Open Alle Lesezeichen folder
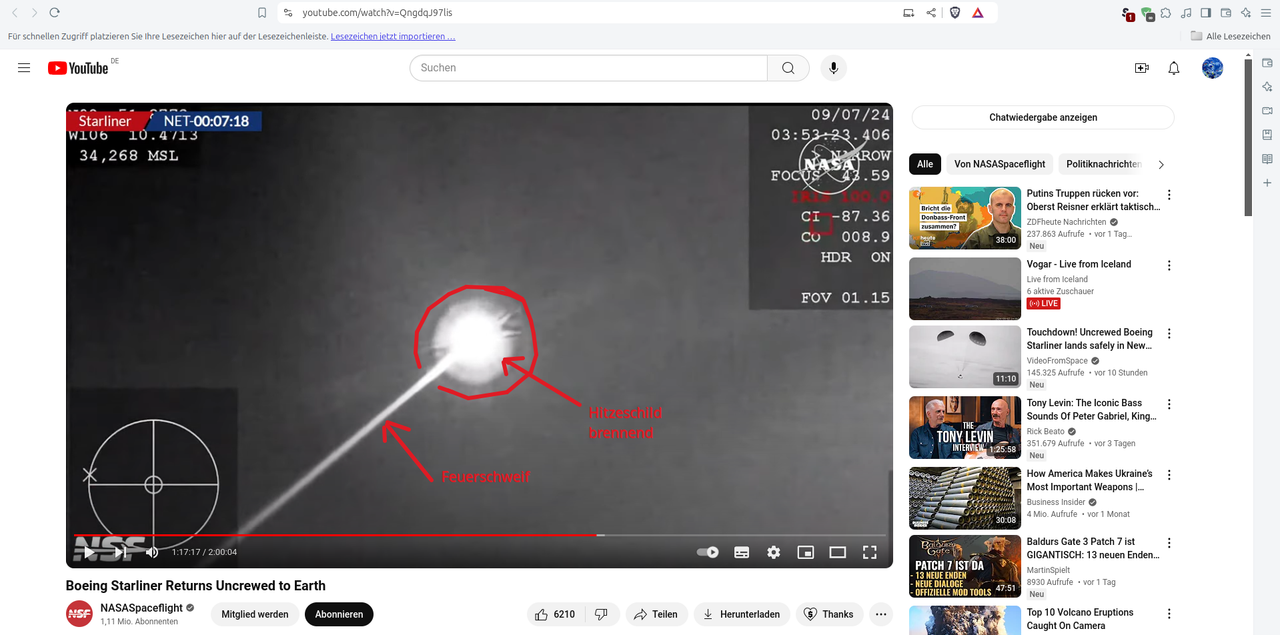The image size is (1280, 635). pos(1231,36)
